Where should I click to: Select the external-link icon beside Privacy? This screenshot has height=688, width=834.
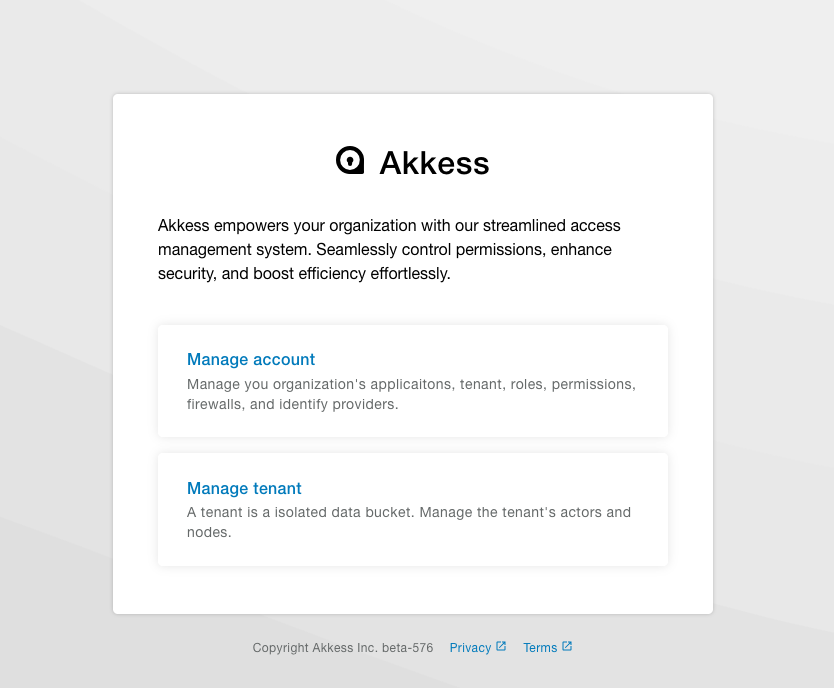499,646
